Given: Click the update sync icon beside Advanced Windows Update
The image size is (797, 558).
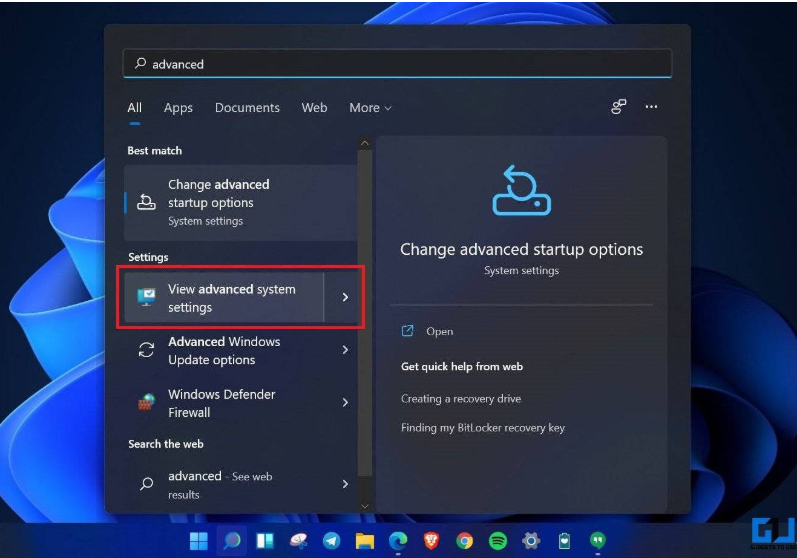Looking at the screenshot, I should tap(146, 350).
